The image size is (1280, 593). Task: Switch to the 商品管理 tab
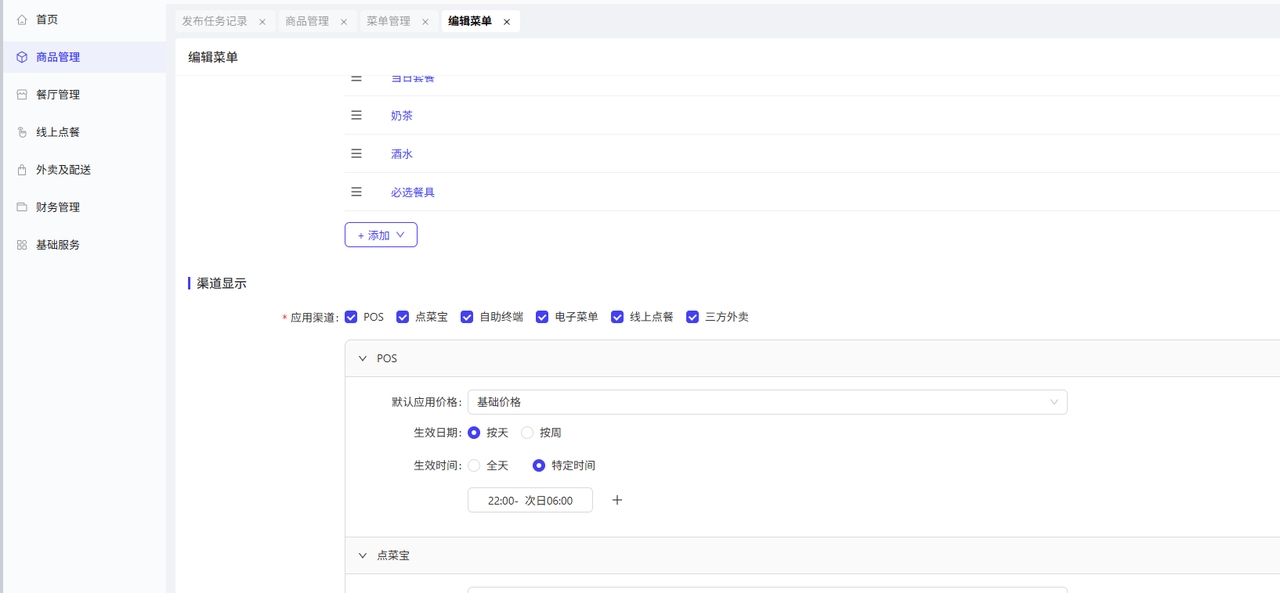[x=306, y=21]
